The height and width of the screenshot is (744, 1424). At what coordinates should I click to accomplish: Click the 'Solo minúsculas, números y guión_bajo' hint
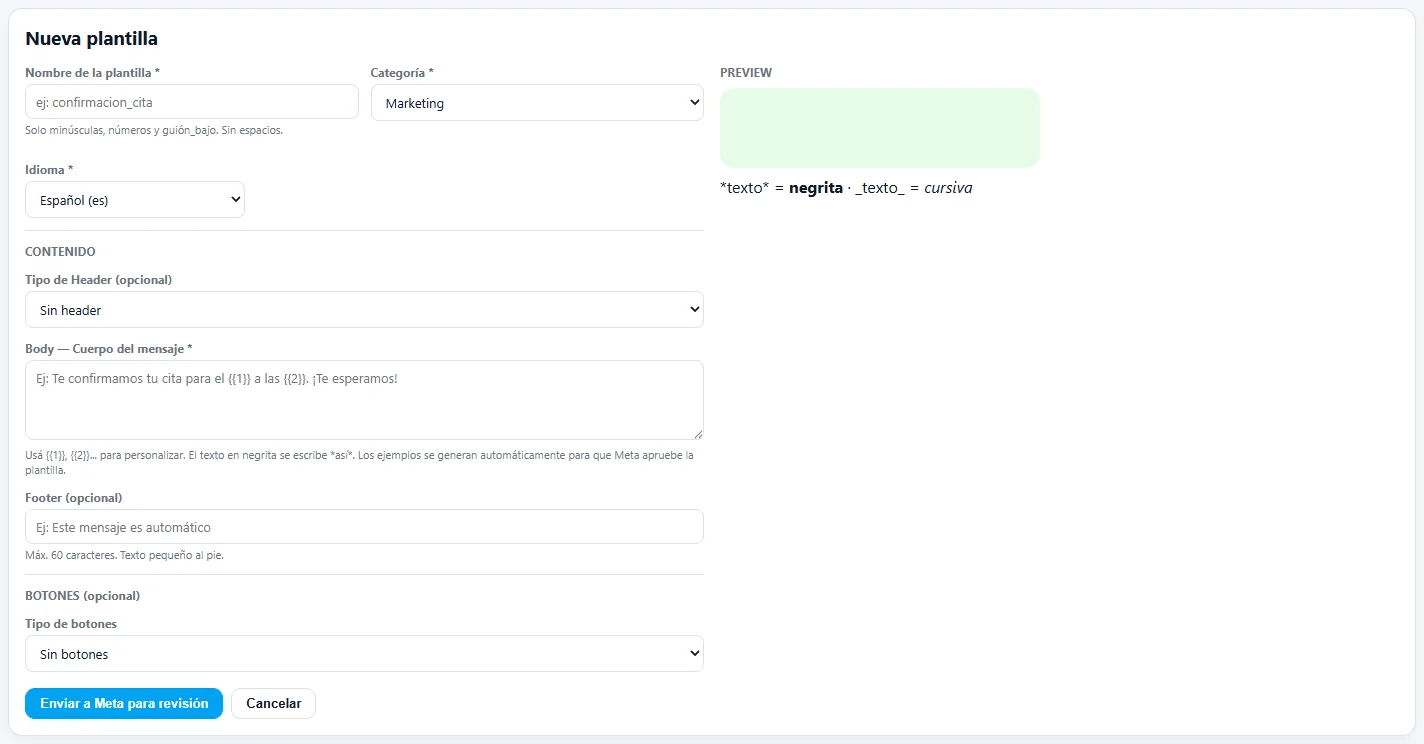(154, 130)
